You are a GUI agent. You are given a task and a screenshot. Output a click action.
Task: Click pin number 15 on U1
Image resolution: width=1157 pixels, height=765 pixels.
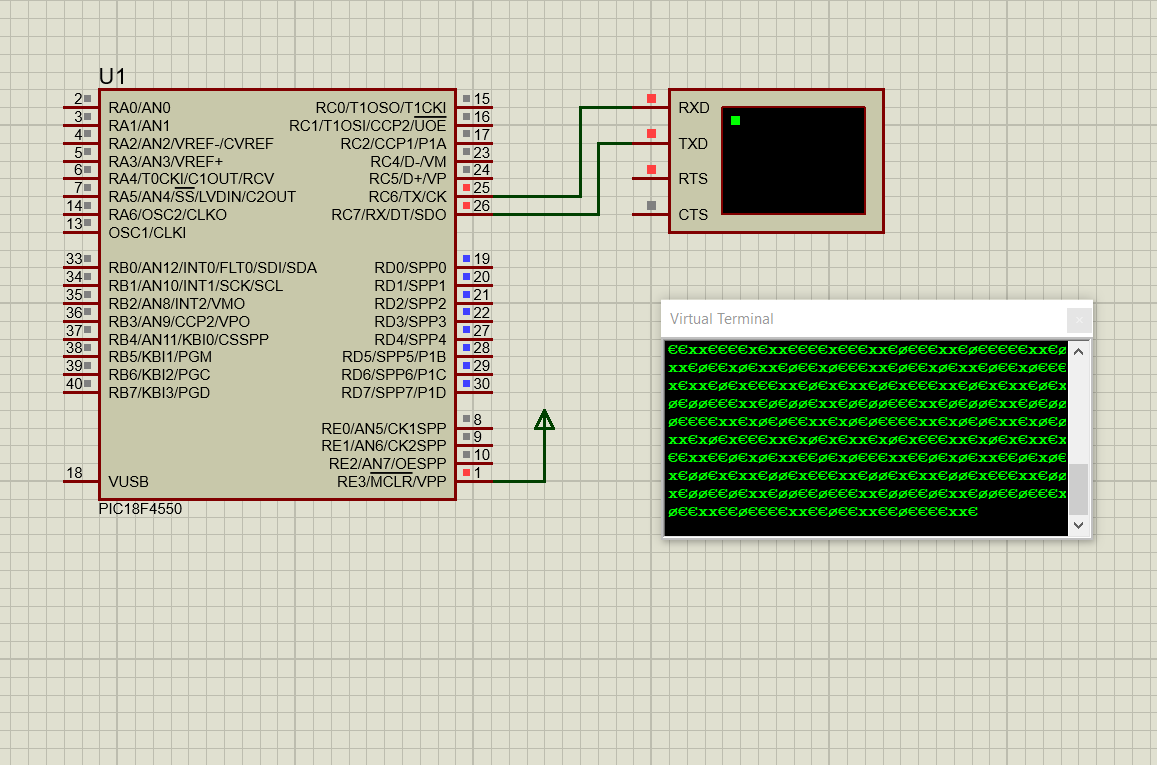[x=482, y=99]
